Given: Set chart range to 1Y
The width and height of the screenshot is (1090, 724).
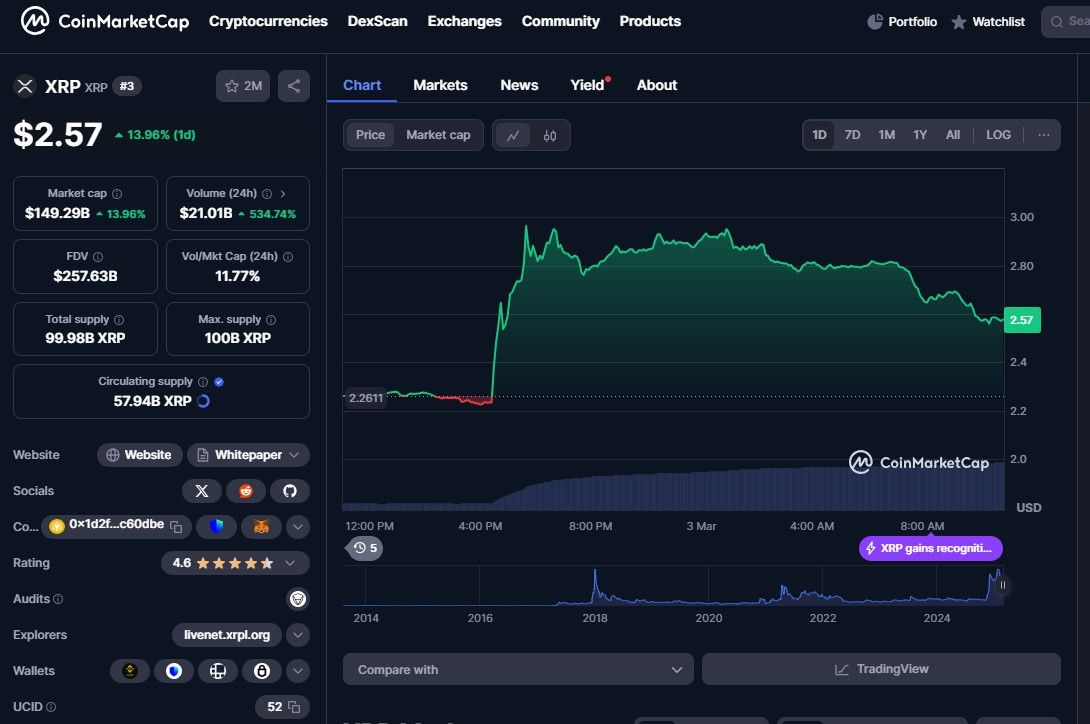Looking at the screenshot, I should (920, 135).
